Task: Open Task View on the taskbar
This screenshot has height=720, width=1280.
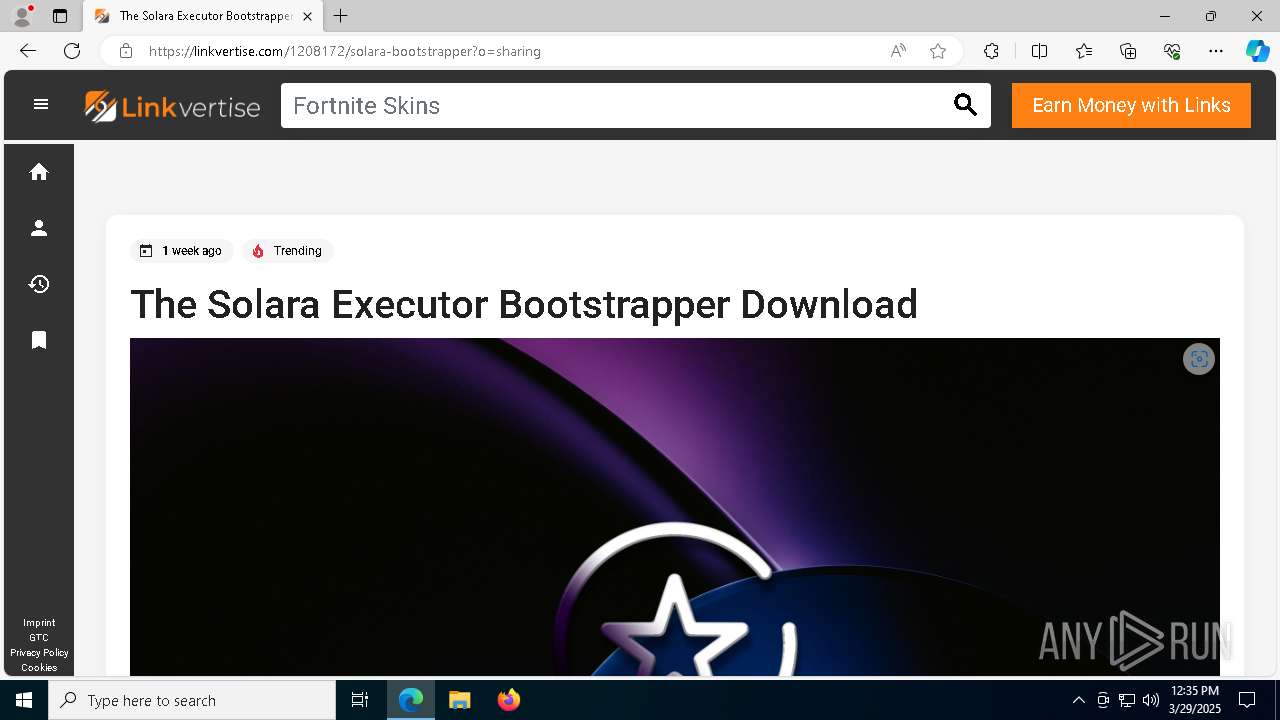Action: 360,700
